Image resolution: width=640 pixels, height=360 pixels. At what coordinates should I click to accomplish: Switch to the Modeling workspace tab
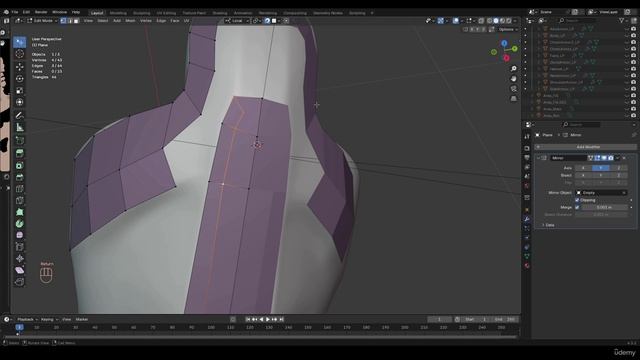pyautogui.click(x=118, y=13)
